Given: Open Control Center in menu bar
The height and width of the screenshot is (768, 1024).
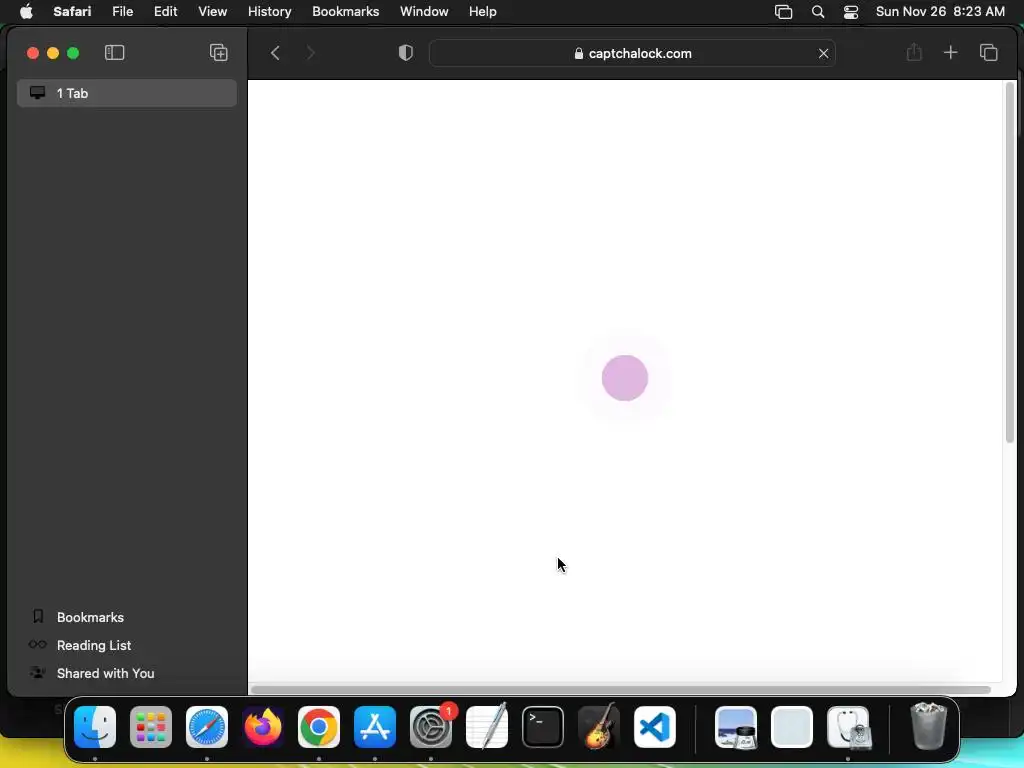Looking at the screenshot, I should 851,12.
